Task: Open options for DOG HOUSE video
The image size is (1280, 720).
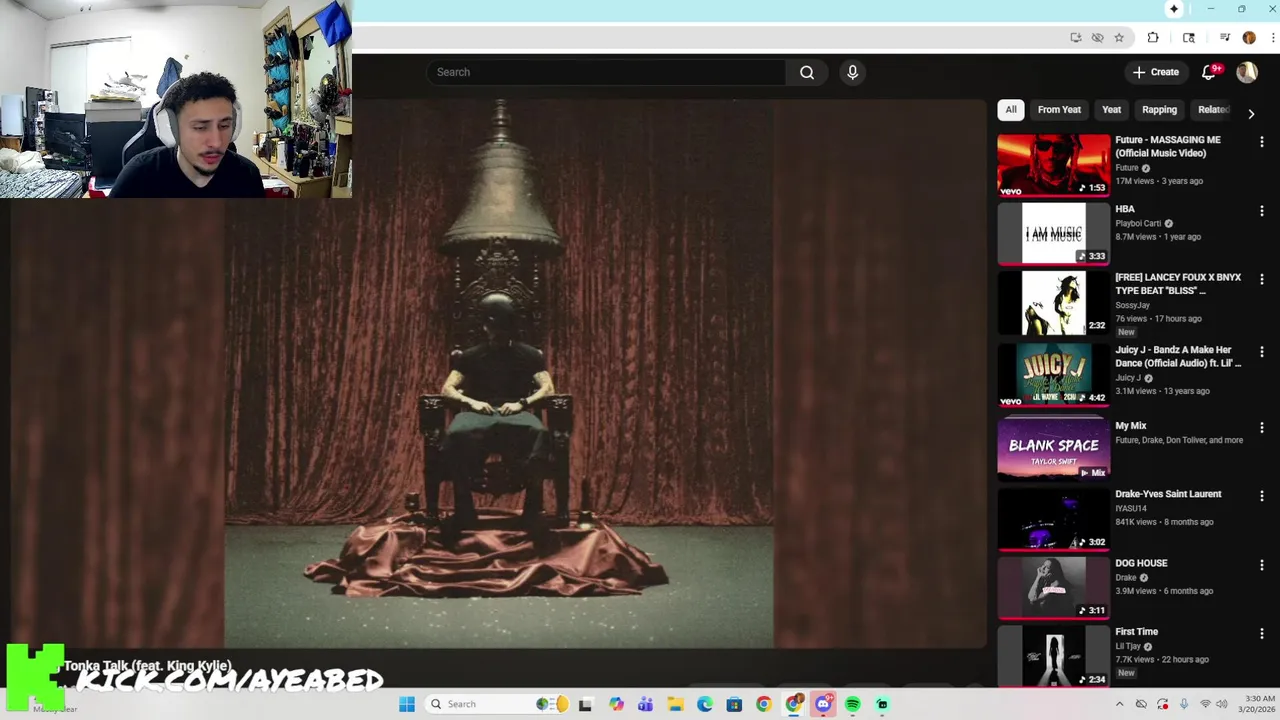Action: (1262, 565)
